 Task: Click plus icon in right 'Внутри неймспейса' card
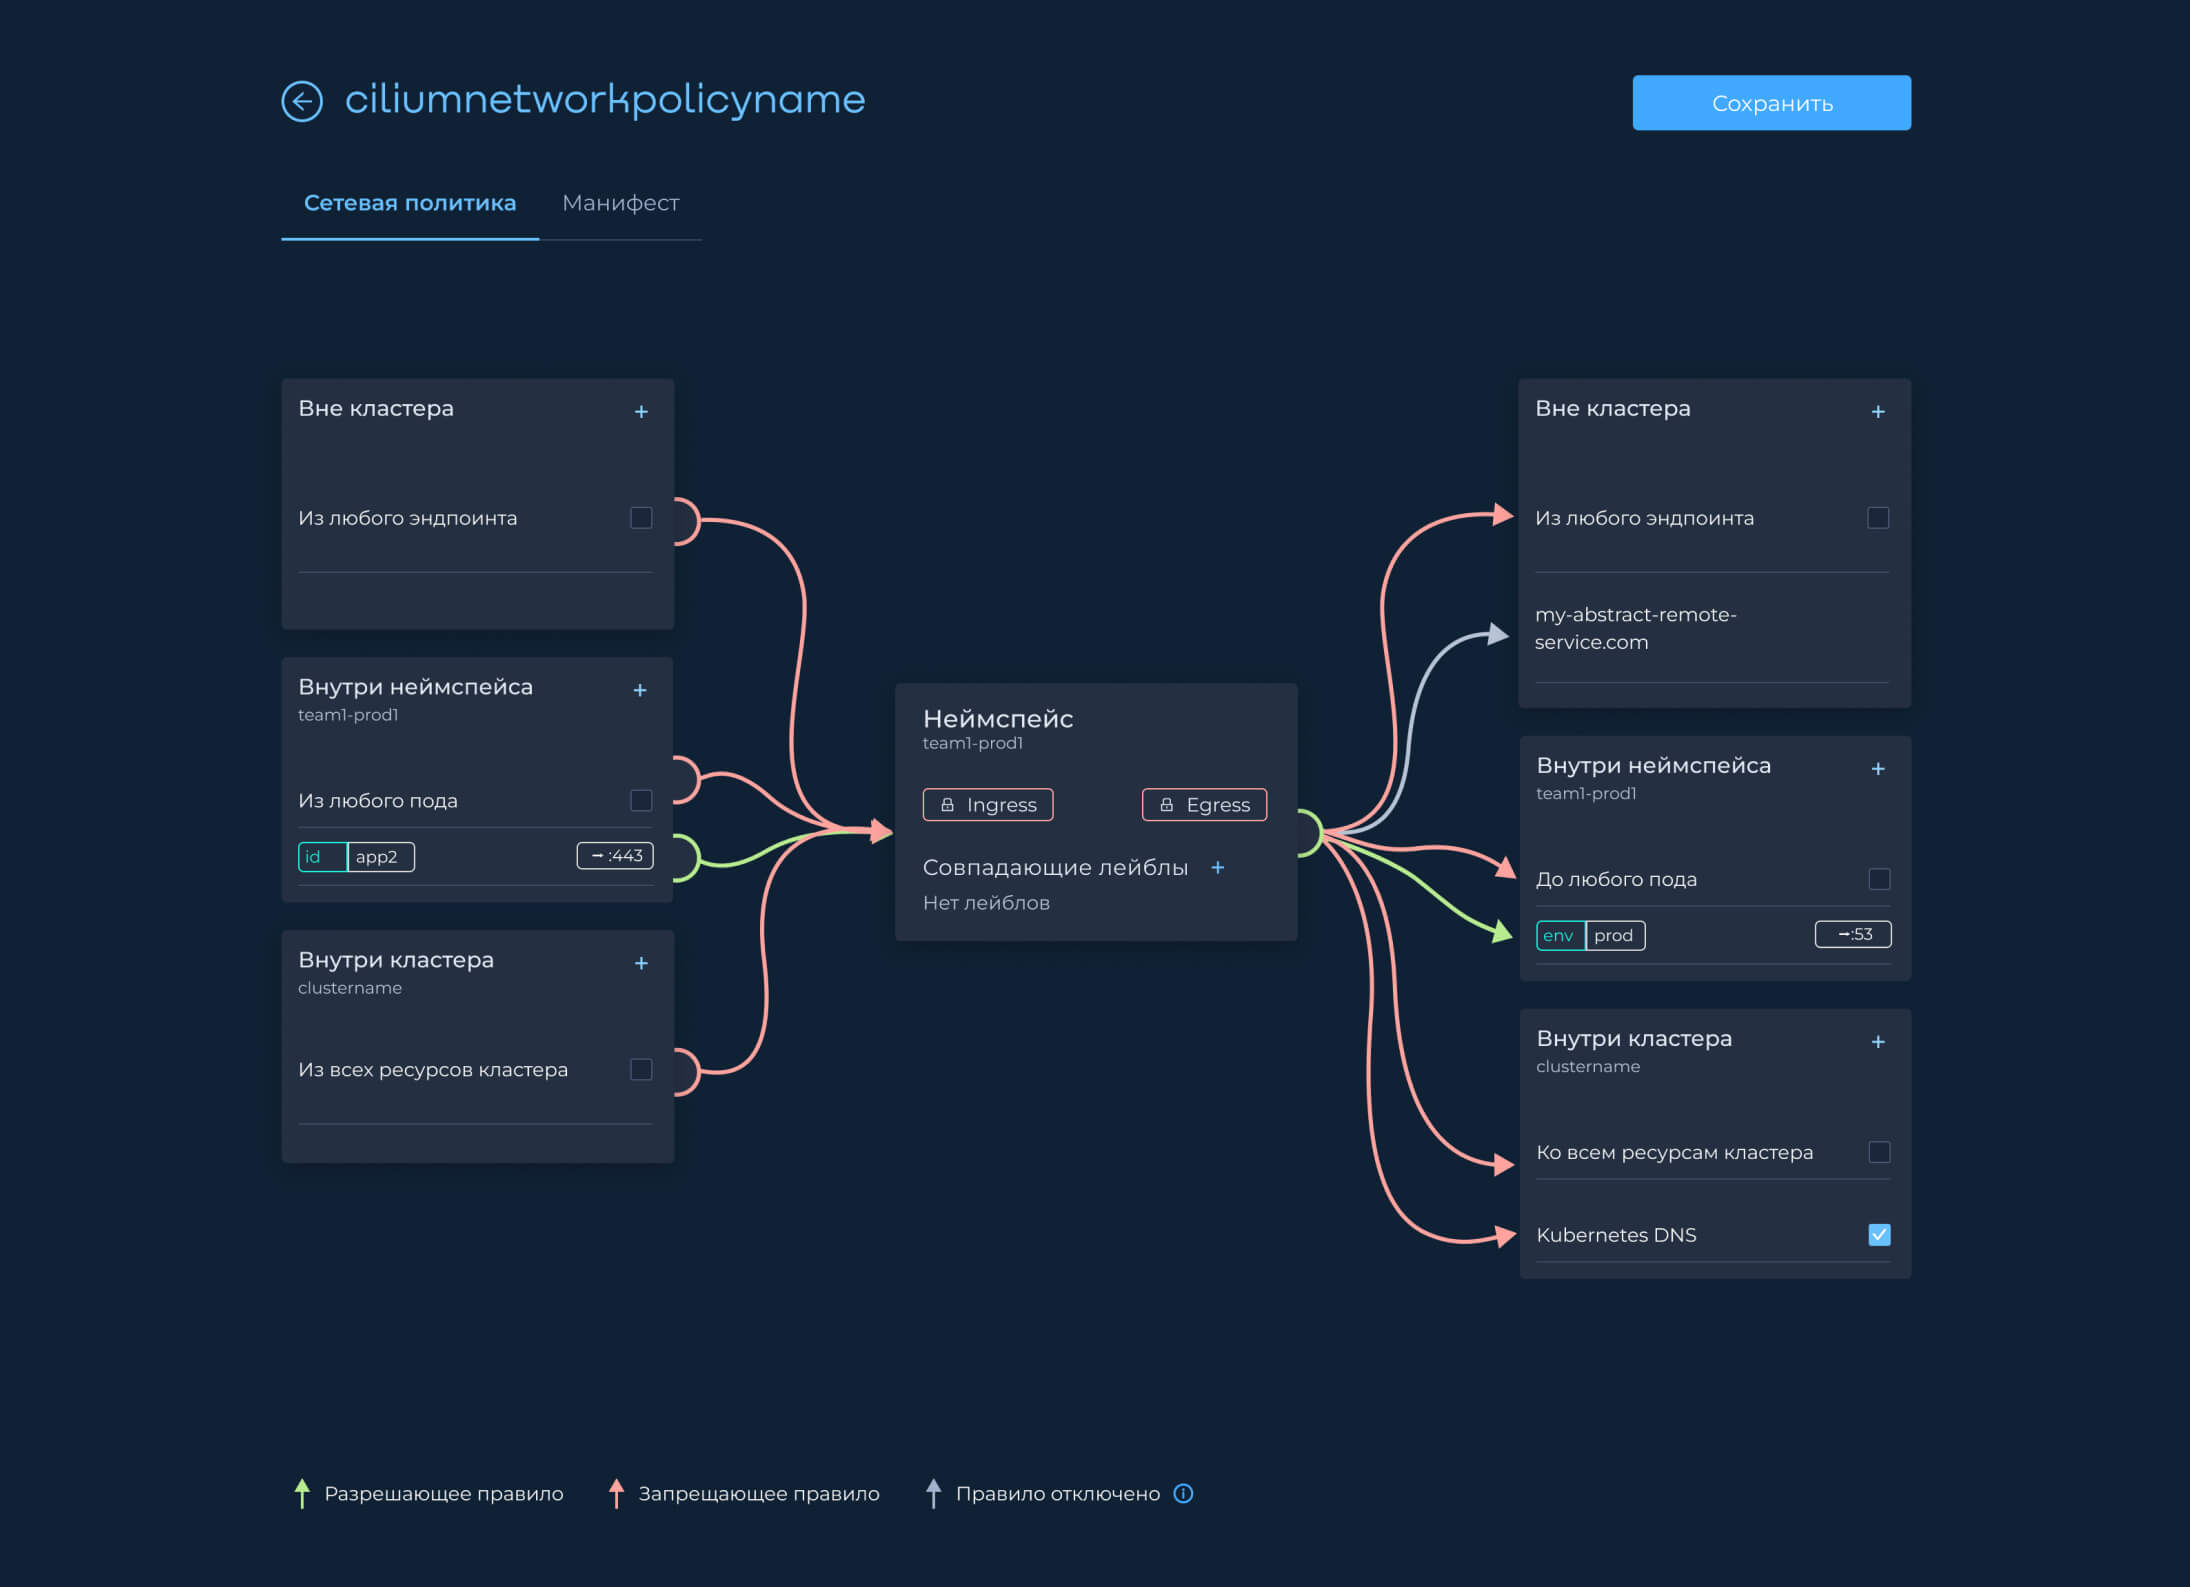[x=1878, y=769]
